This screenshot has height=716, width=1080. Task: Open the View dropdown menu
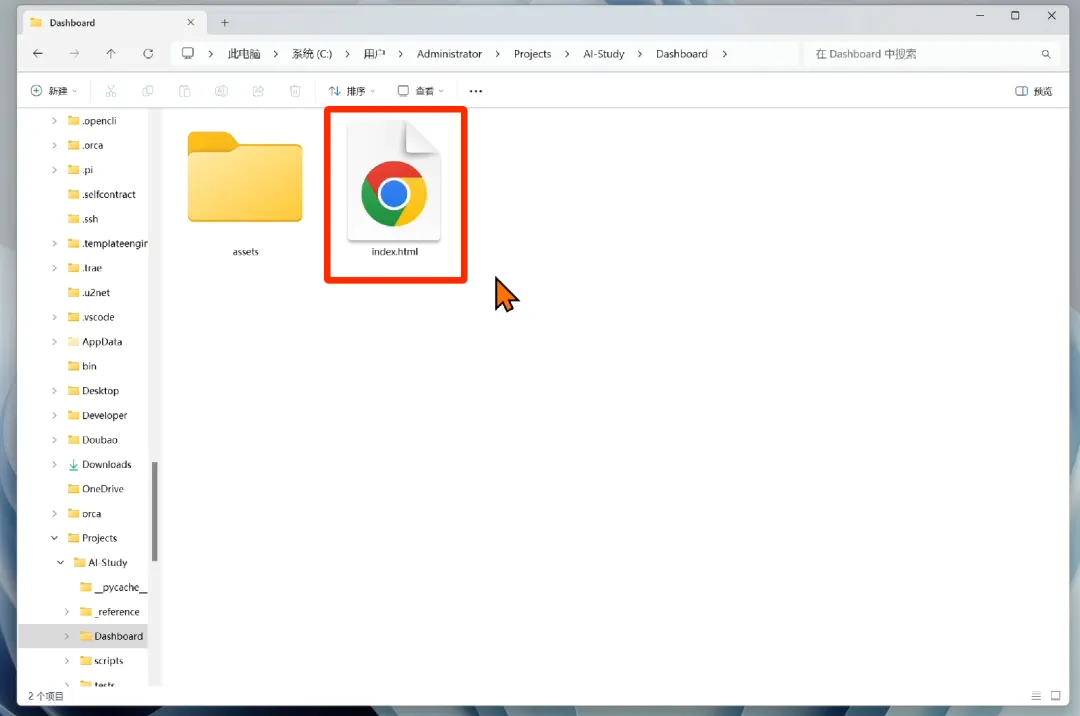[421, 91]
